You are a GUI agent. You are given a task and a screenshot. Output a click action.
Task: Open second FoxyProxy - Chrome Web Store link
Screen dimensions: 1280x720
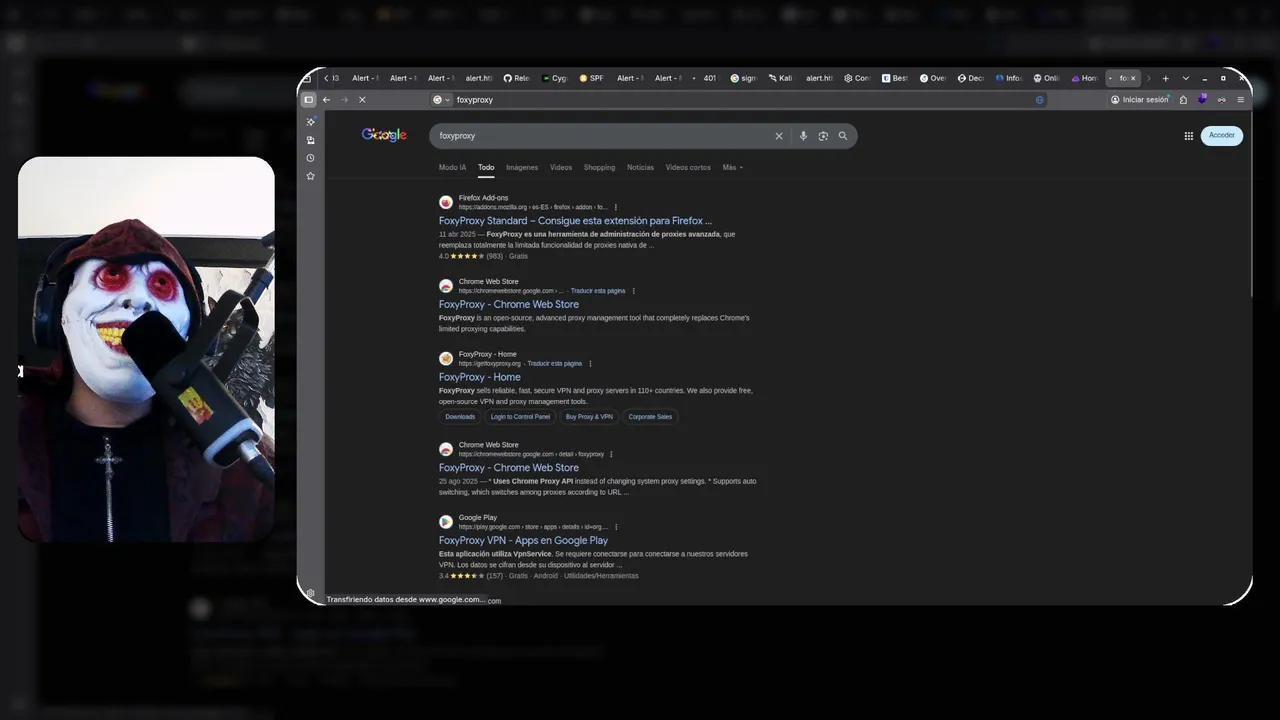[x=509, y=467]
